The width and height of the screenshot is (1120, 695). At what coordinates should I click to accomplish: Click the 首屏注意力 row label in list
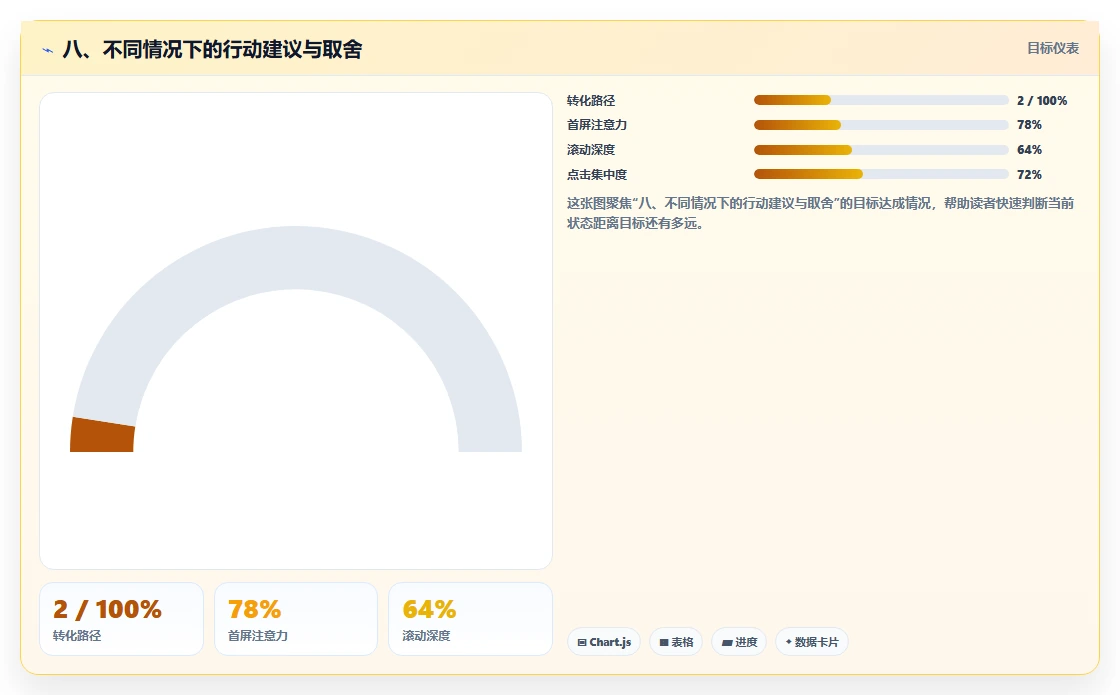pyautogui.click(x=596, y=125)
